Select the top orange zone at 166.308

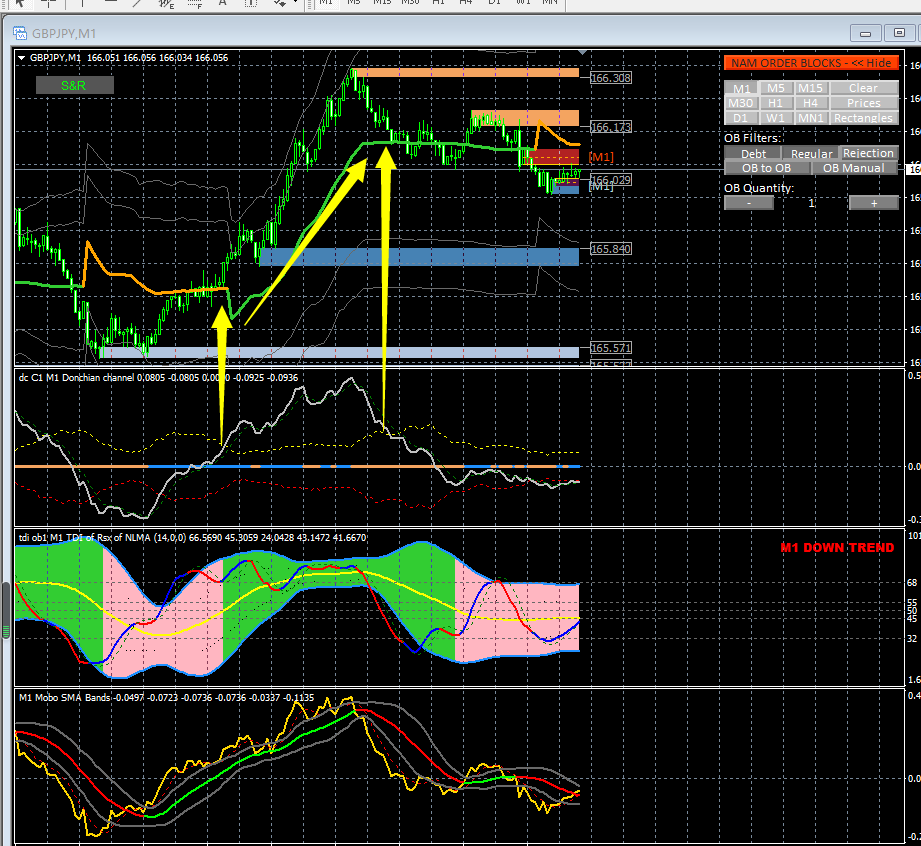(x=468, y=73)
